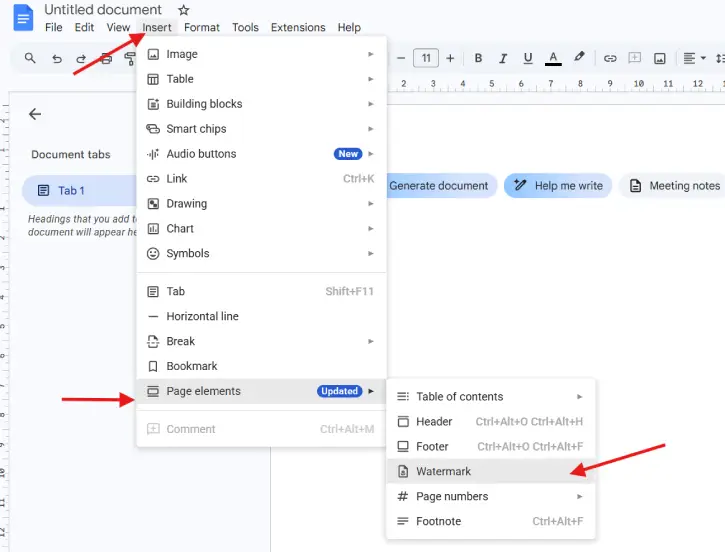Click the Help me write chip
725x552 pixels.
[x=558, y=186]
